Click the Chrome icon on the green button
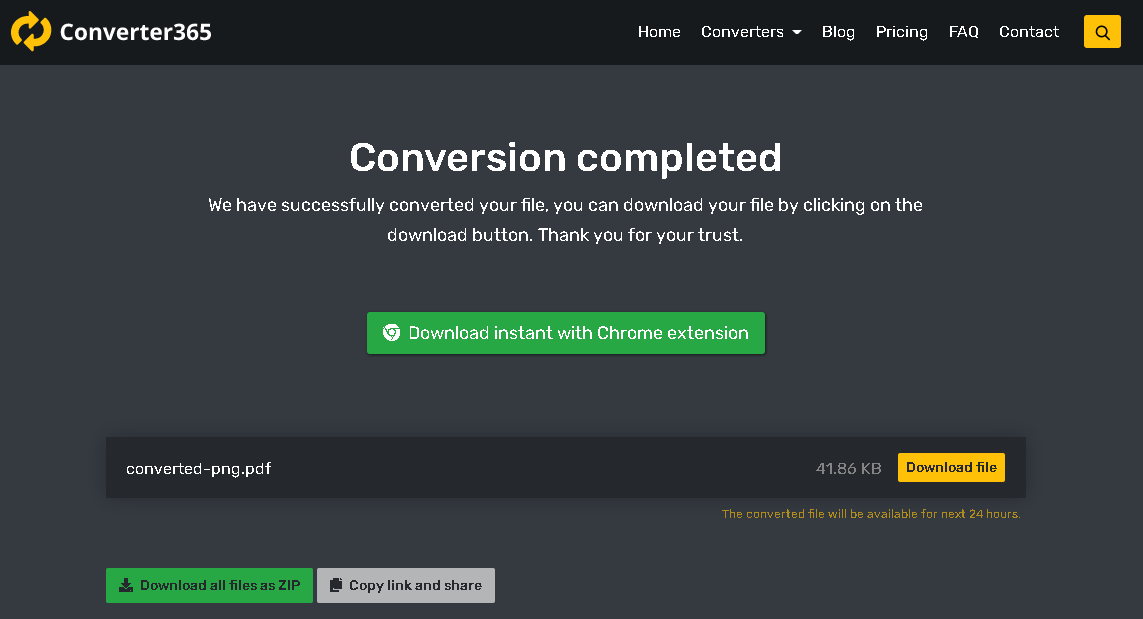Image resolution: width=1143 pixels, height=619 pixels. [392, 333]
